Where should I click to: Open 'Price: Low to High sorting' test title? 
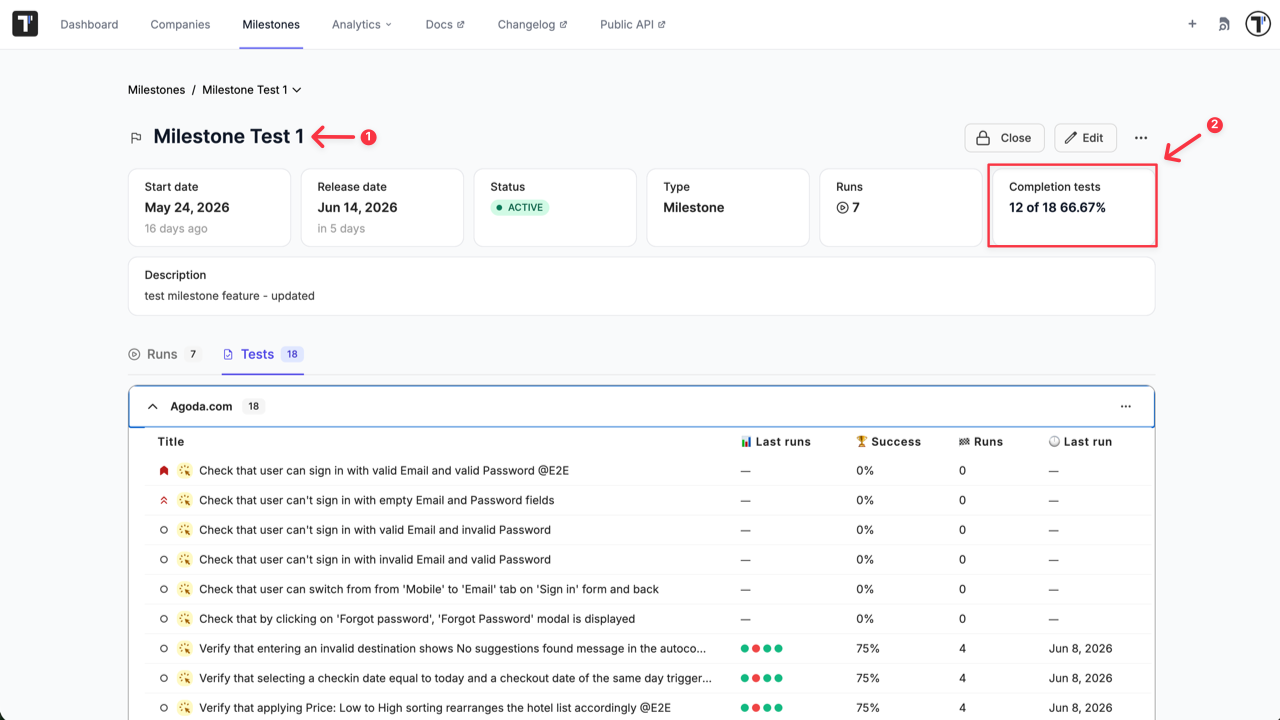pos(435,708)
